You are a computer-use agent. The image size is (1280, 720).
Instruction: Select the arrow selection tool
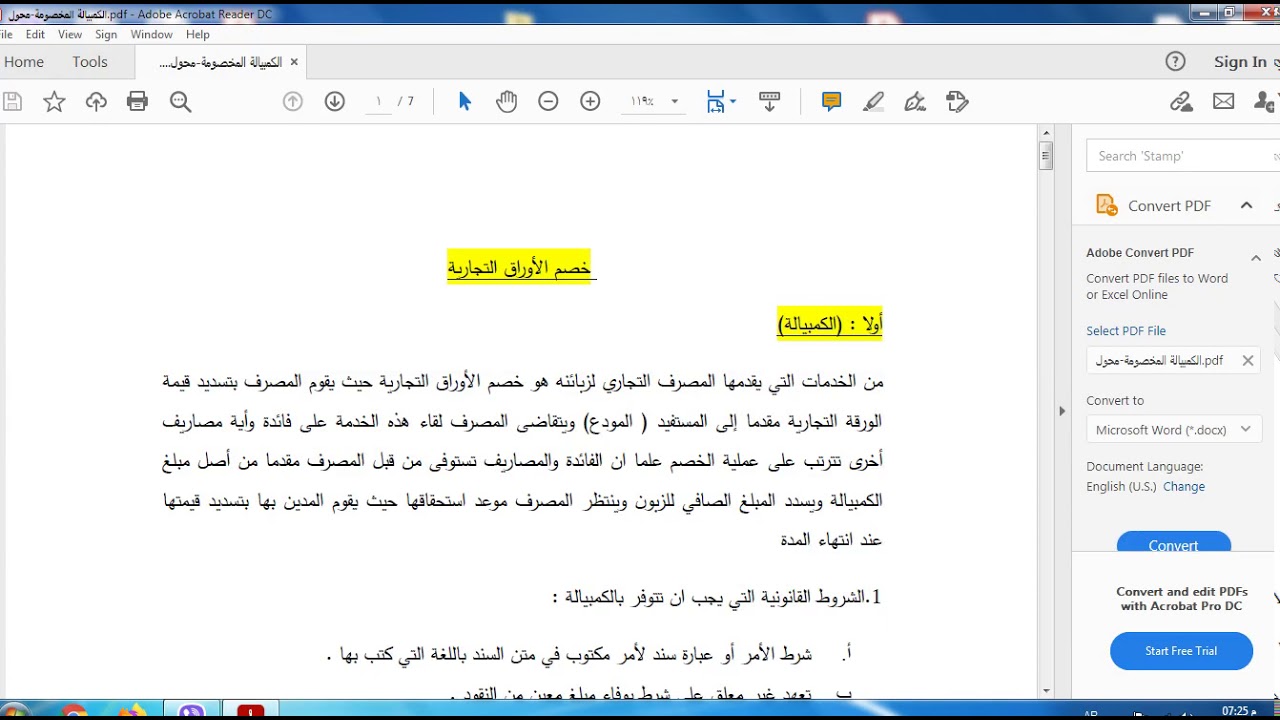click(x=464, y=101)
